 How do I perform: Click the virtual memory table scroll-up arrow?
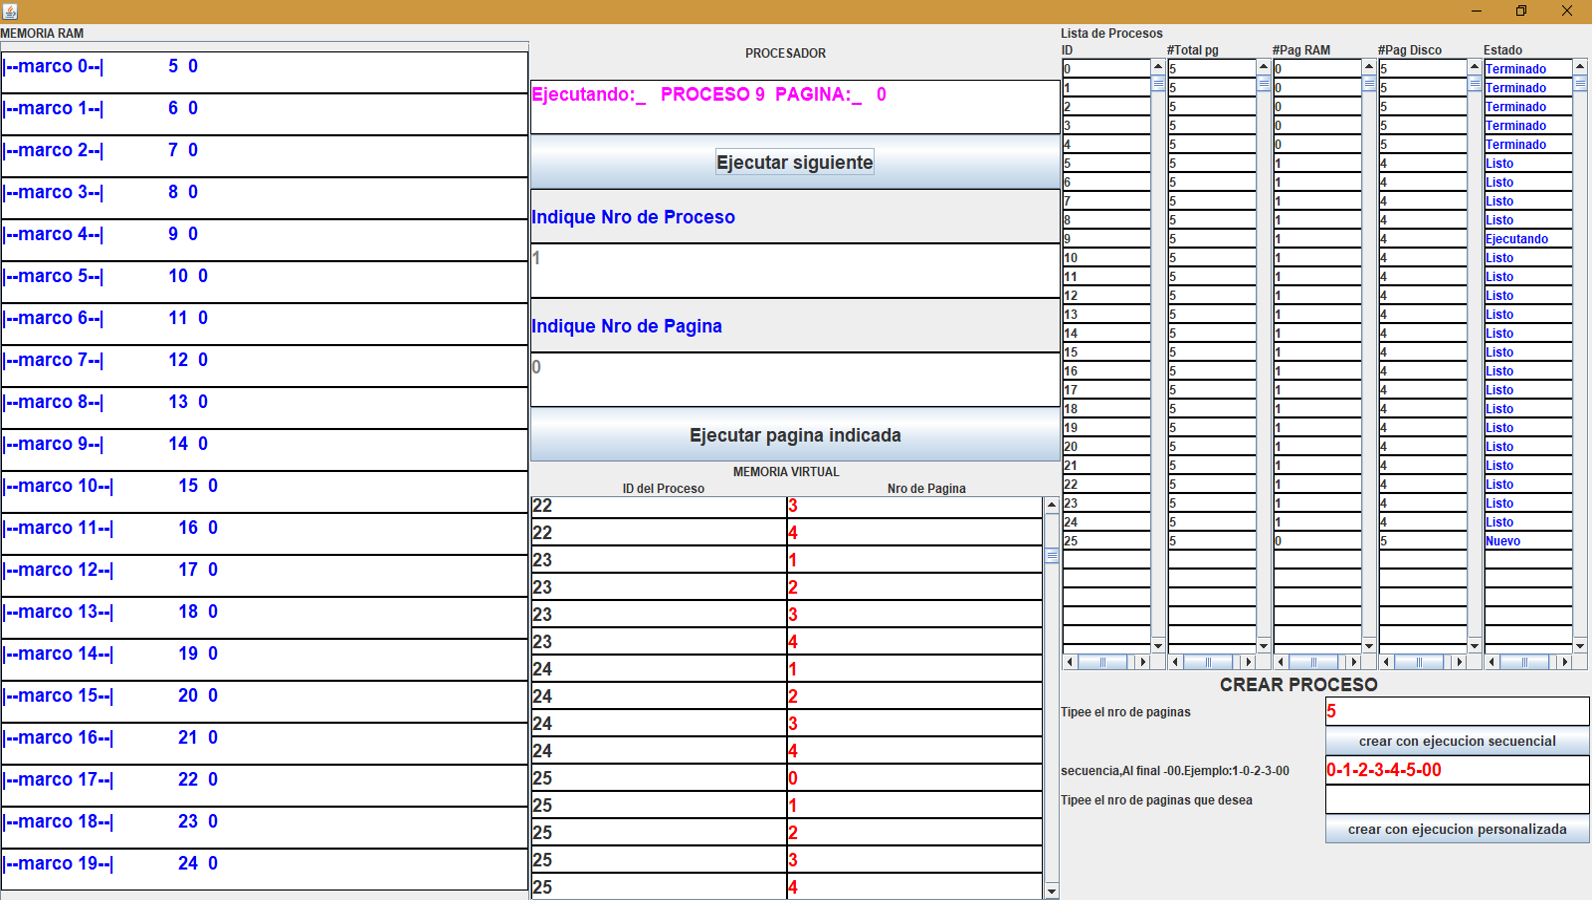click(1051, 505)
